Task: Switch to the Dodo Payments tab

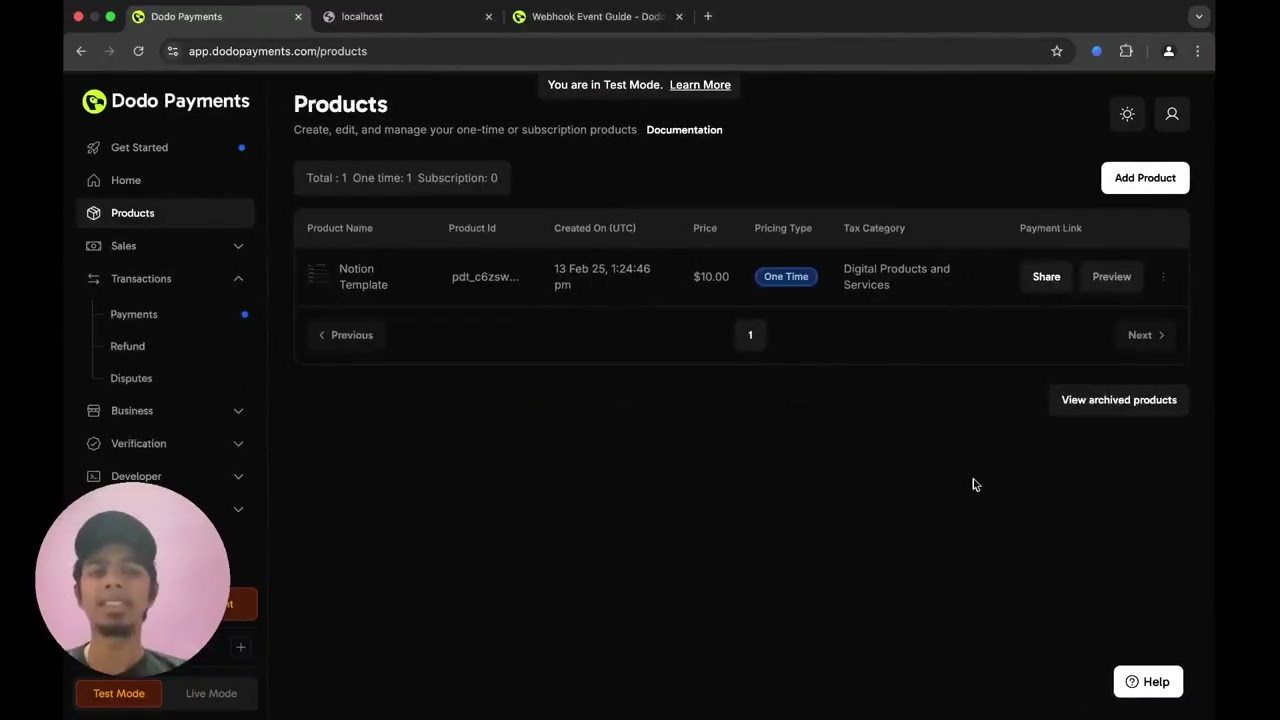Action: tap(217, 17)
